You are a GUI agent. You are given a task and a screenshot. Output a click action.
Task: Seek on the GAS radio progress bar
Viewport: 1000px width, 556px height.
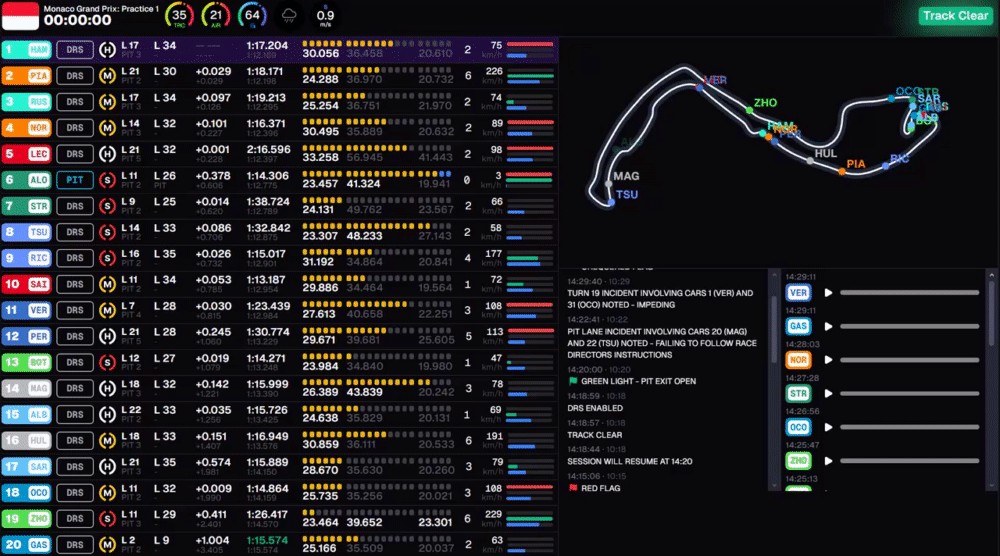point(909,326)
